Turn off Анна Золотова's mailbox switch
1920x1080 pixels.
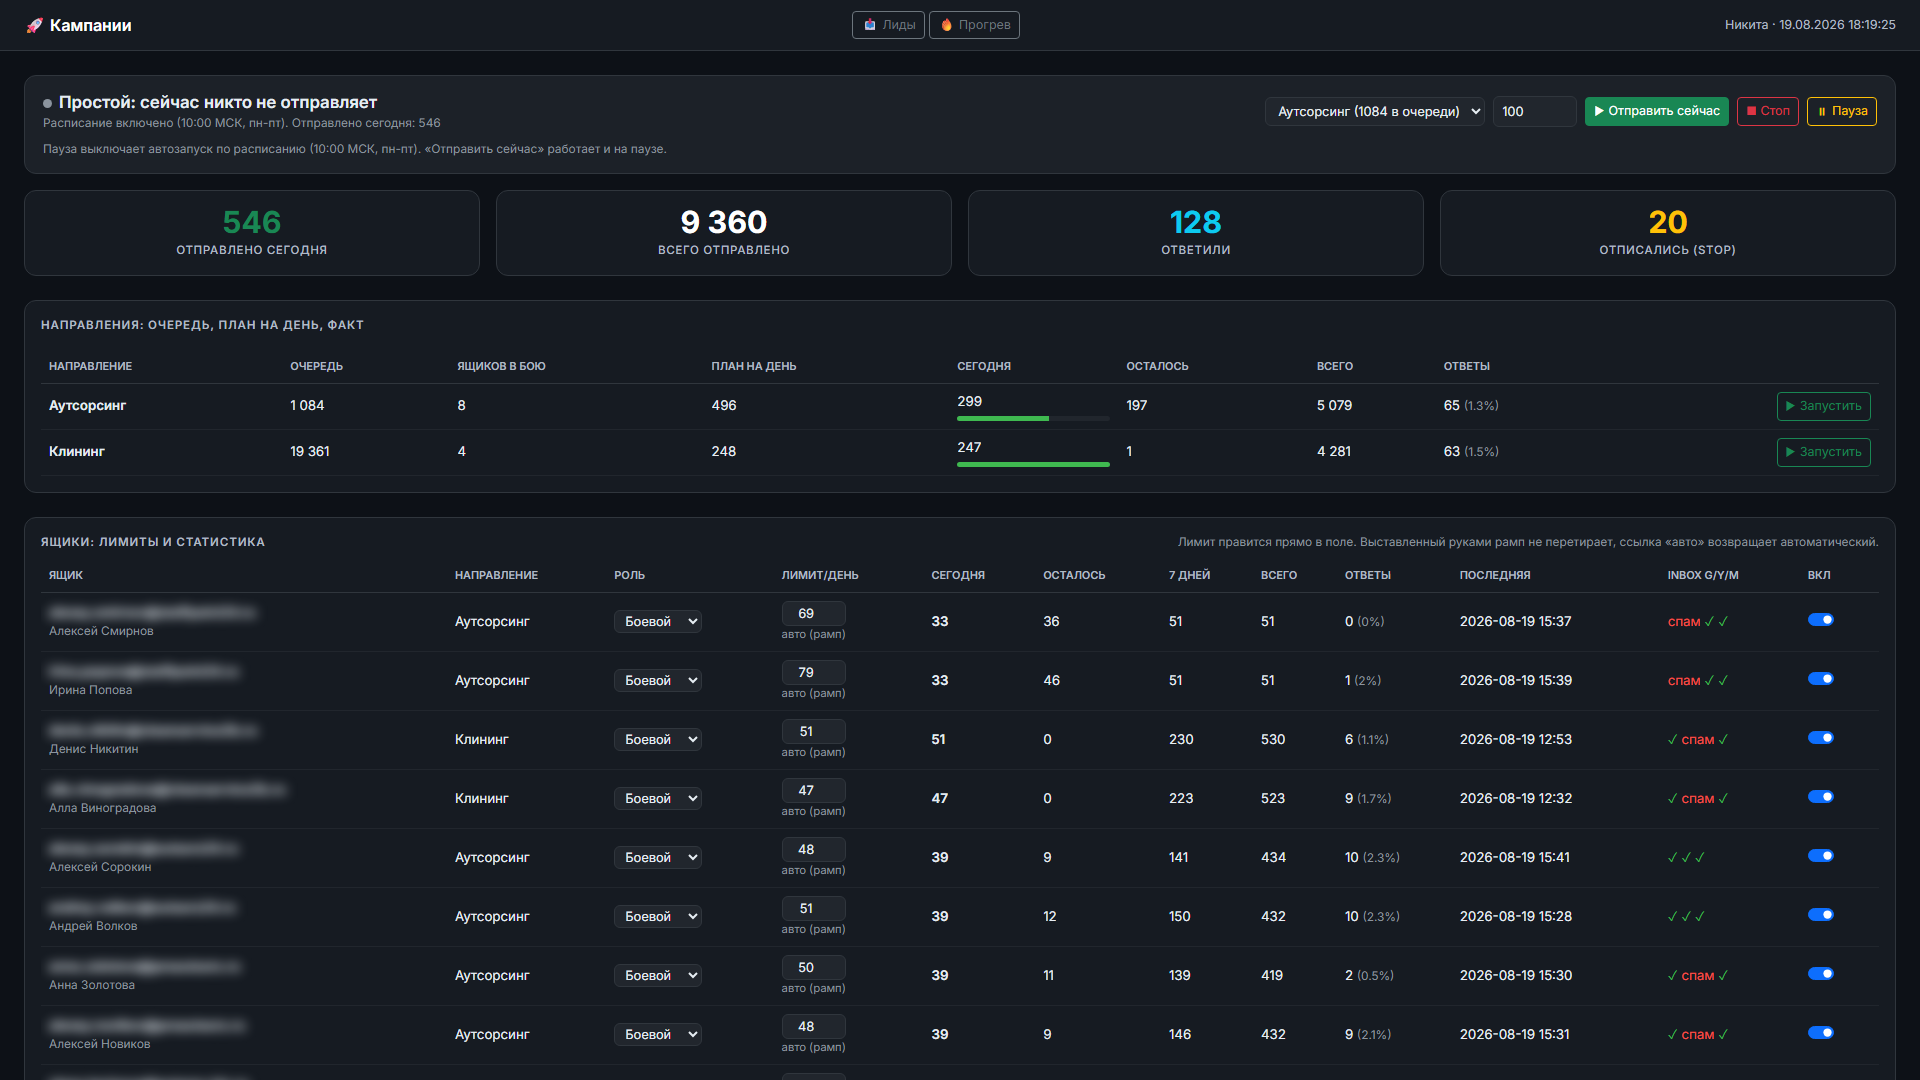point(1820,974)
